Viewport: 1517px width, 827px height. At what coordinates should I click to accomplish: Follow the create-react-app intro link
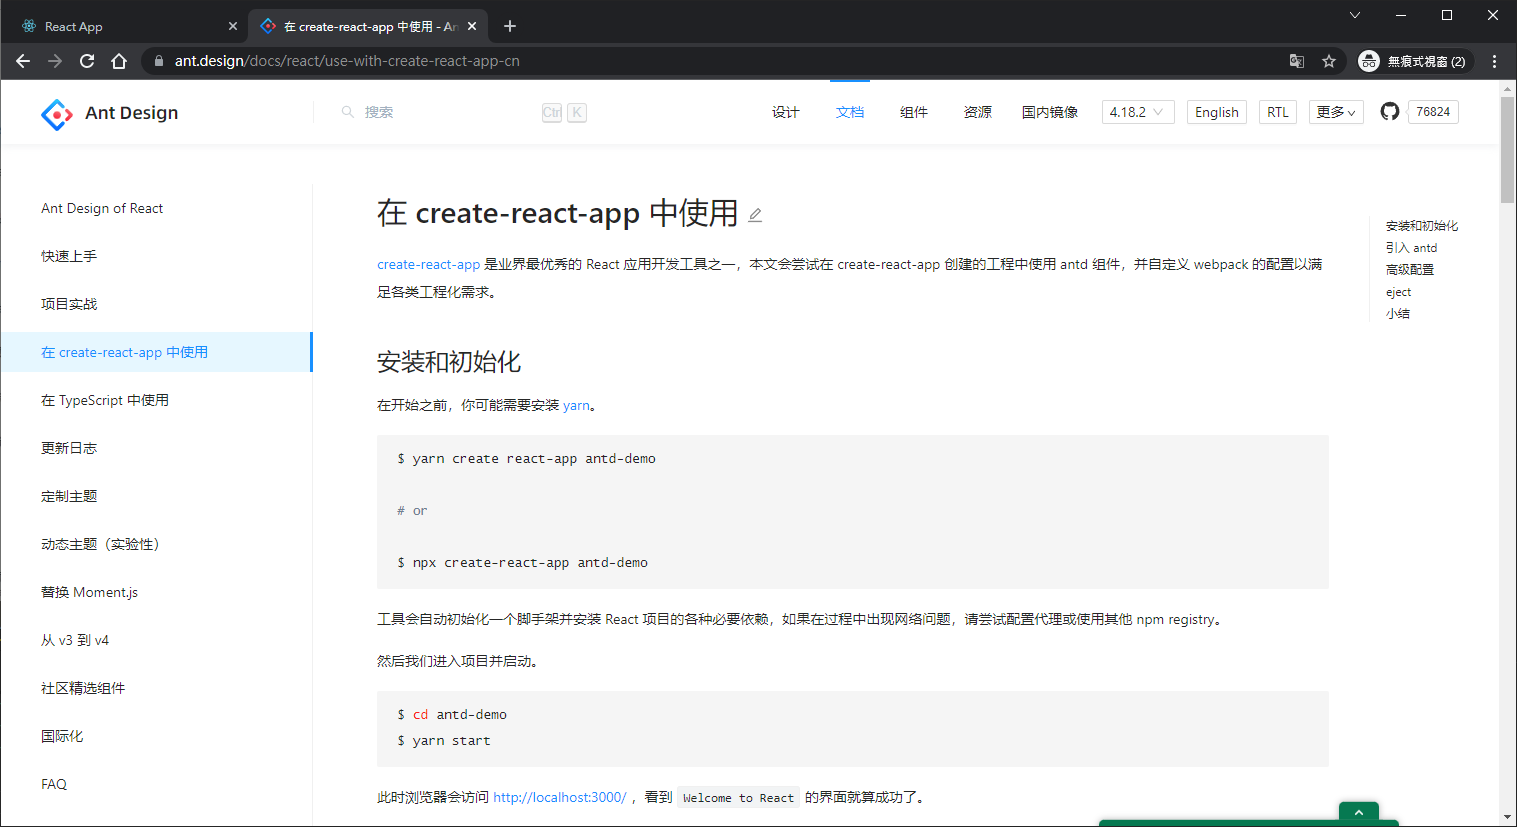click(x=428, y=264)
